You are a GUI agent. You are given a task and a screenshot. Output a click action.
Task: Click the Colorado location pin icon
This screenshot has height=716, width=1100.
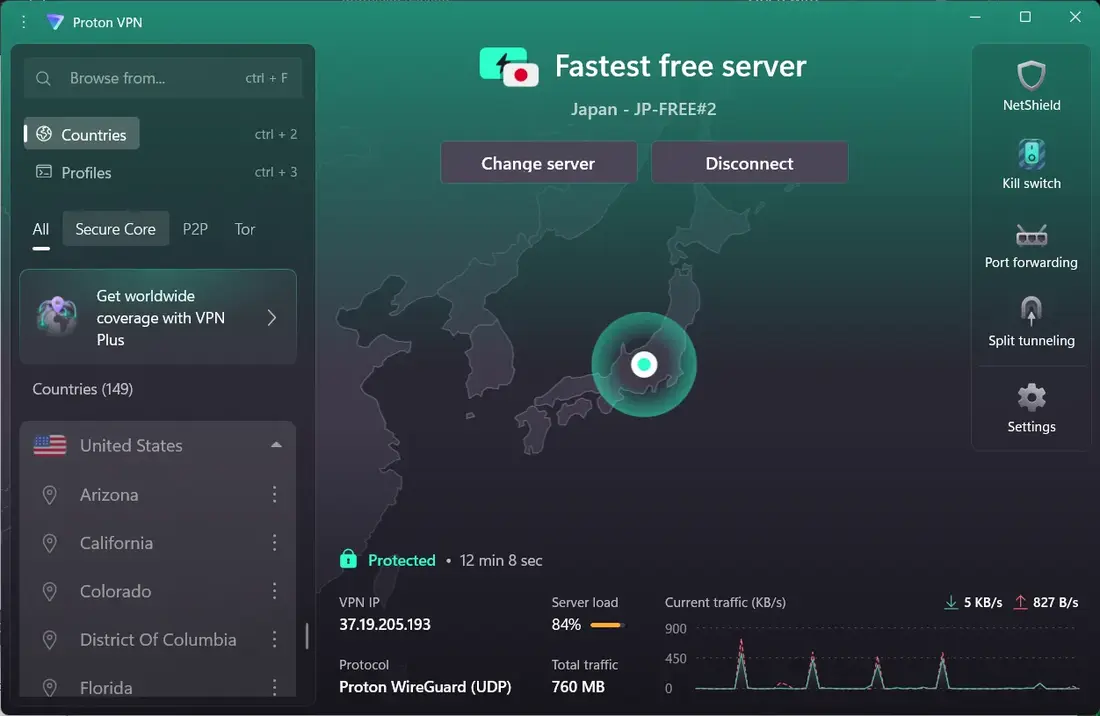point(50,592)
